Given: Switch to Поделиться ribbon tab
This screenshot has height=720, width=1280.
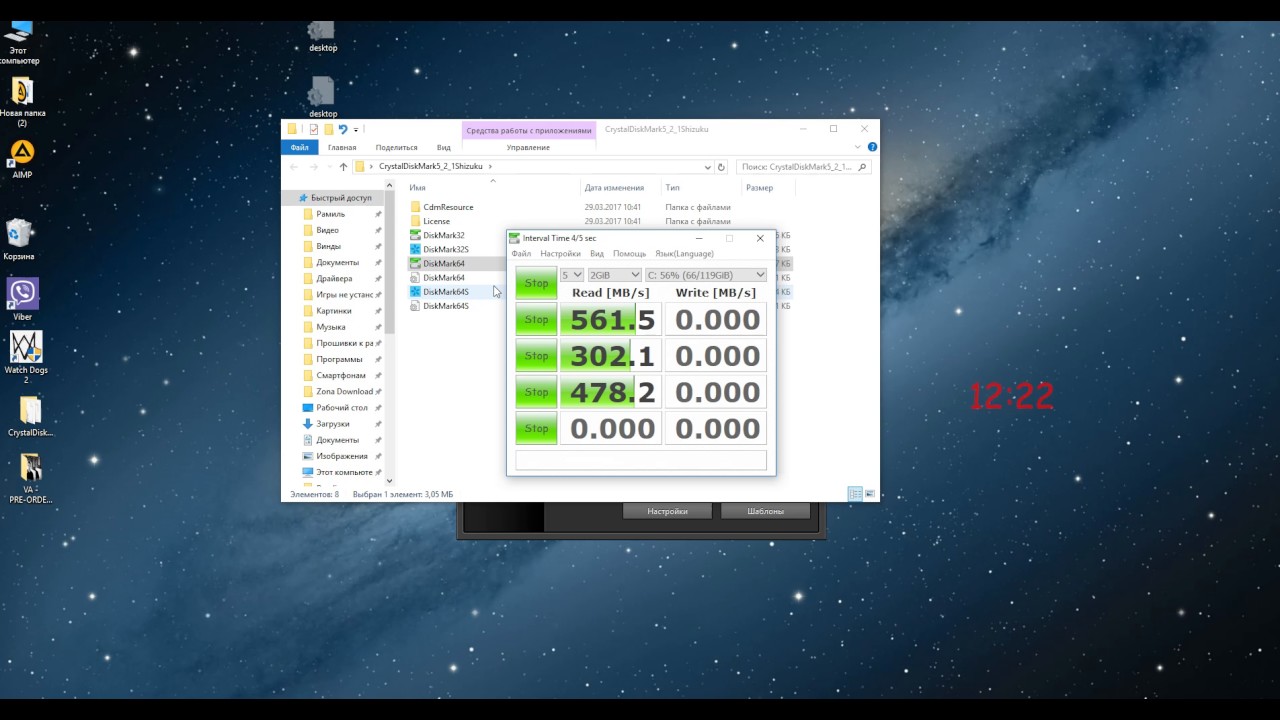Looking at the screenshot, I should pyautogui.click(x=396, y=147).
